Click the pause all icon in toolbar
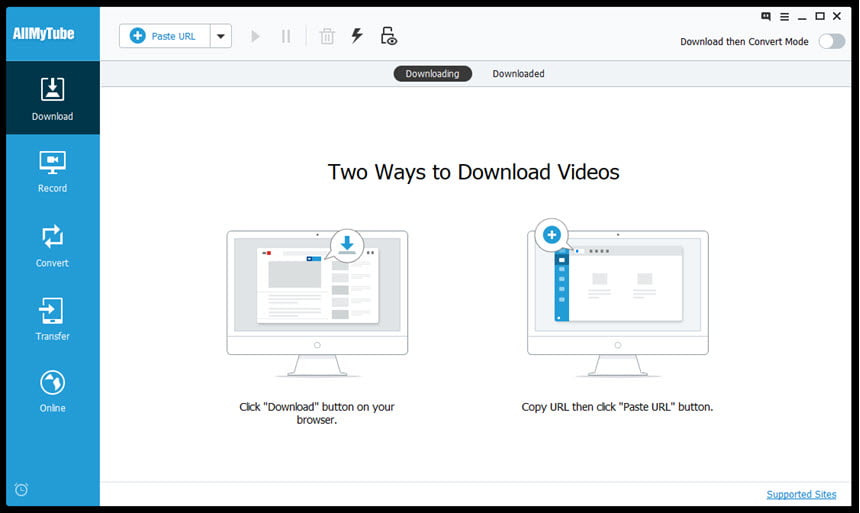 (x=286, y=37)
